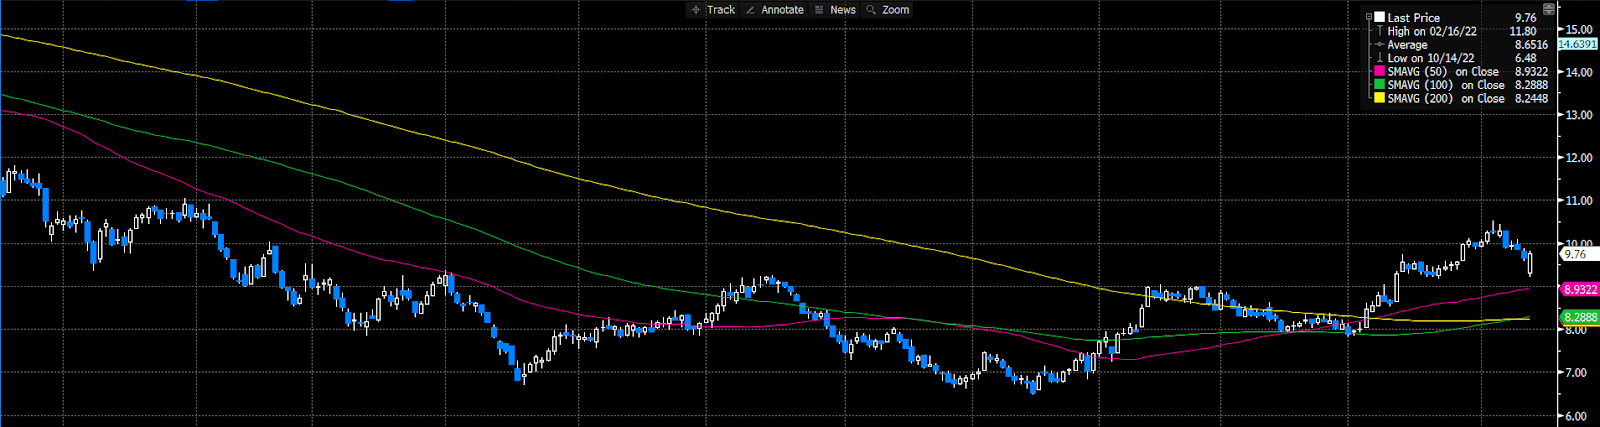
Task: Collapse the Last Price legend tree
Action: pyautogui.click(x=1368, y=17)
